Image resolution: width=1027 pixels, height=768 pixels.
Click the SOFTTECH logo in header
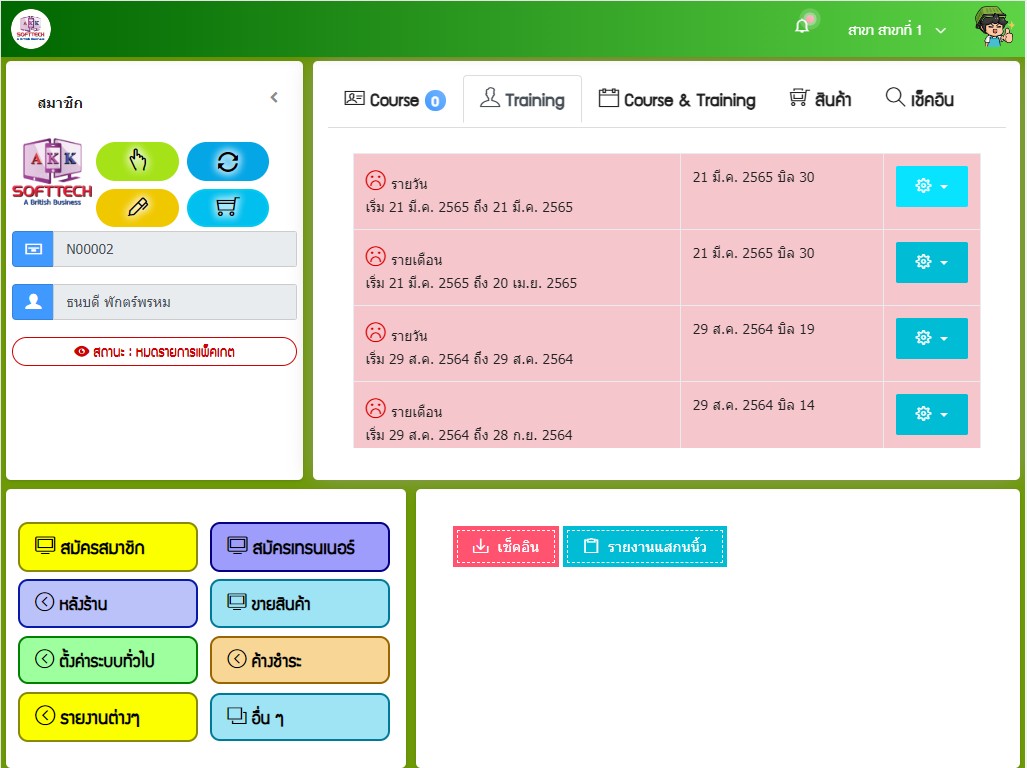tap(31, 29)
